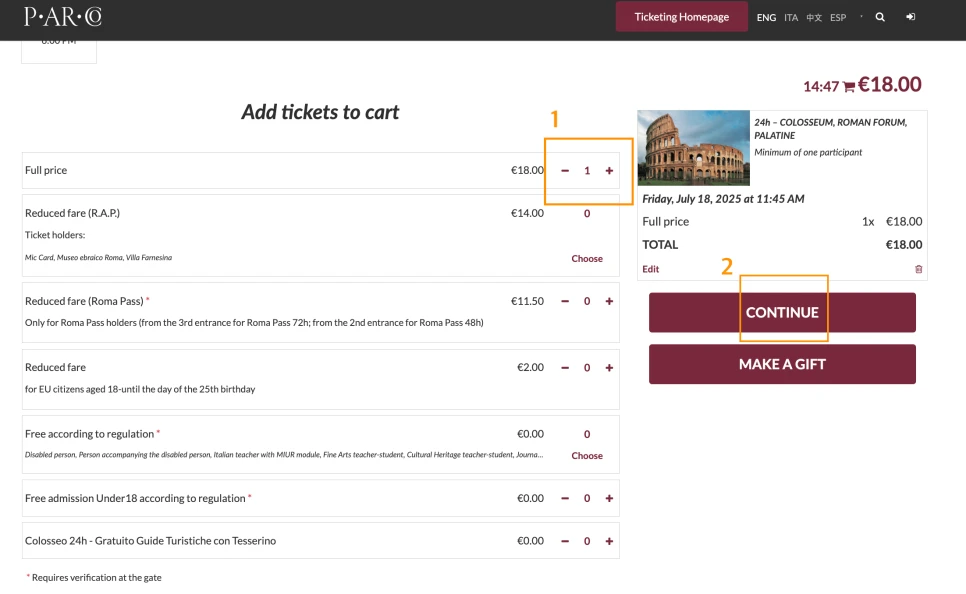This screenshot has width=966, height=594.
Task: Click the shopping cart icon near total
Action: (x=849, y=87)
